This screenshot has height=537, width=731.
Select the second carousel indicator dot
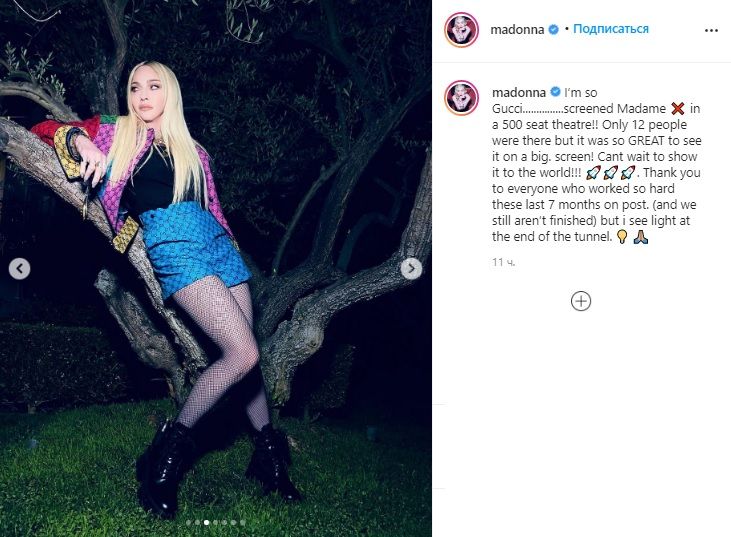click(197, 523)
